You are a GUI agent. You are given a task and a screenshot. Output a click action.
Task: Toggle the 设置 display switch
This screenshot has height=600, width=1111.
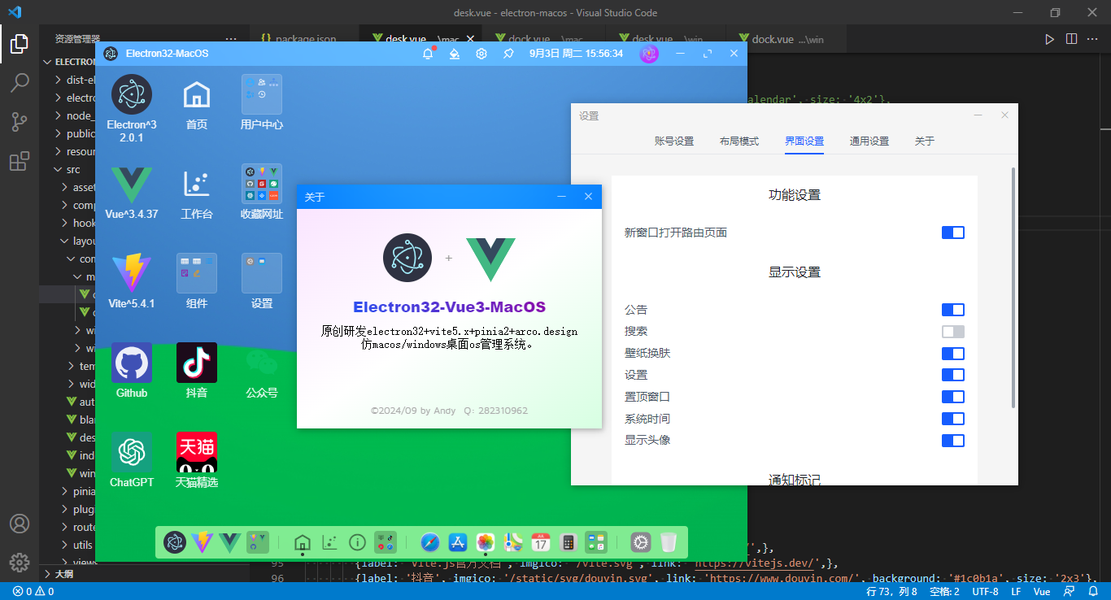[x=953, y=375]
